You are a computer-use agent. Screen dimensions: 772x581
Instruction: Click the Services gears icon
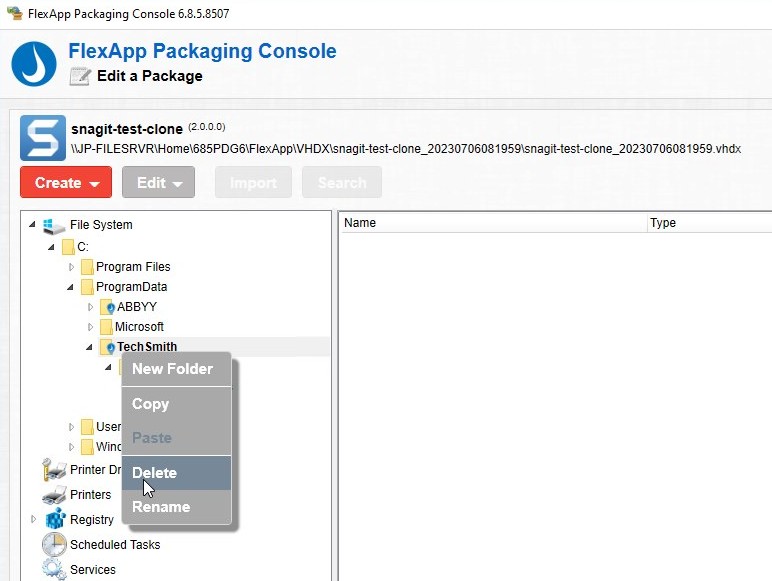(x=54, y=570)
